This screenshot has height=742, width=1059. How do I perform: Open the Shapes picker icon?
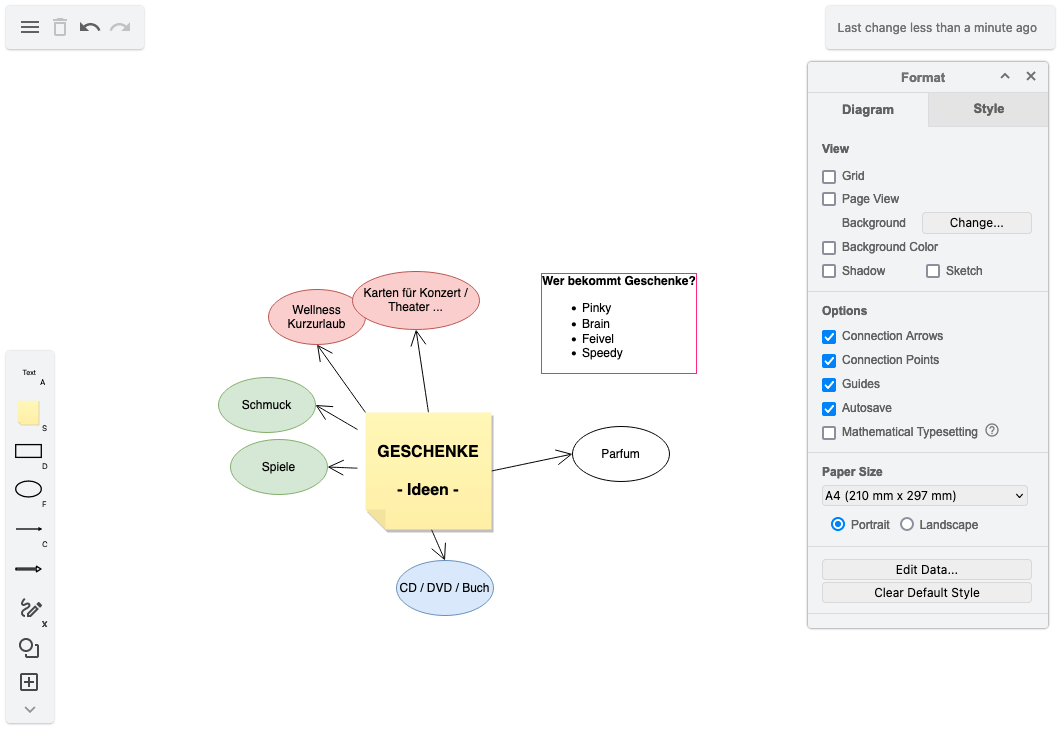point(29,648)
